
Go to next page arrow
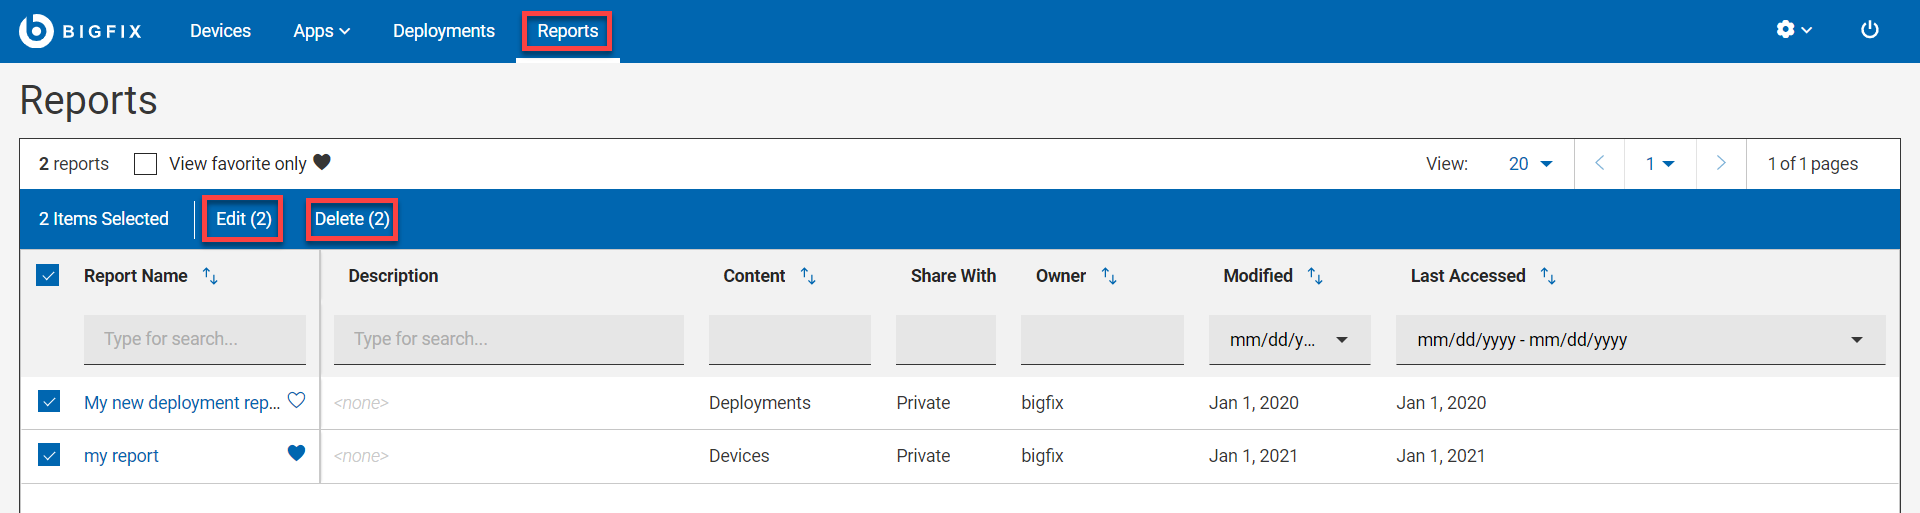(x=1720, y=163)
